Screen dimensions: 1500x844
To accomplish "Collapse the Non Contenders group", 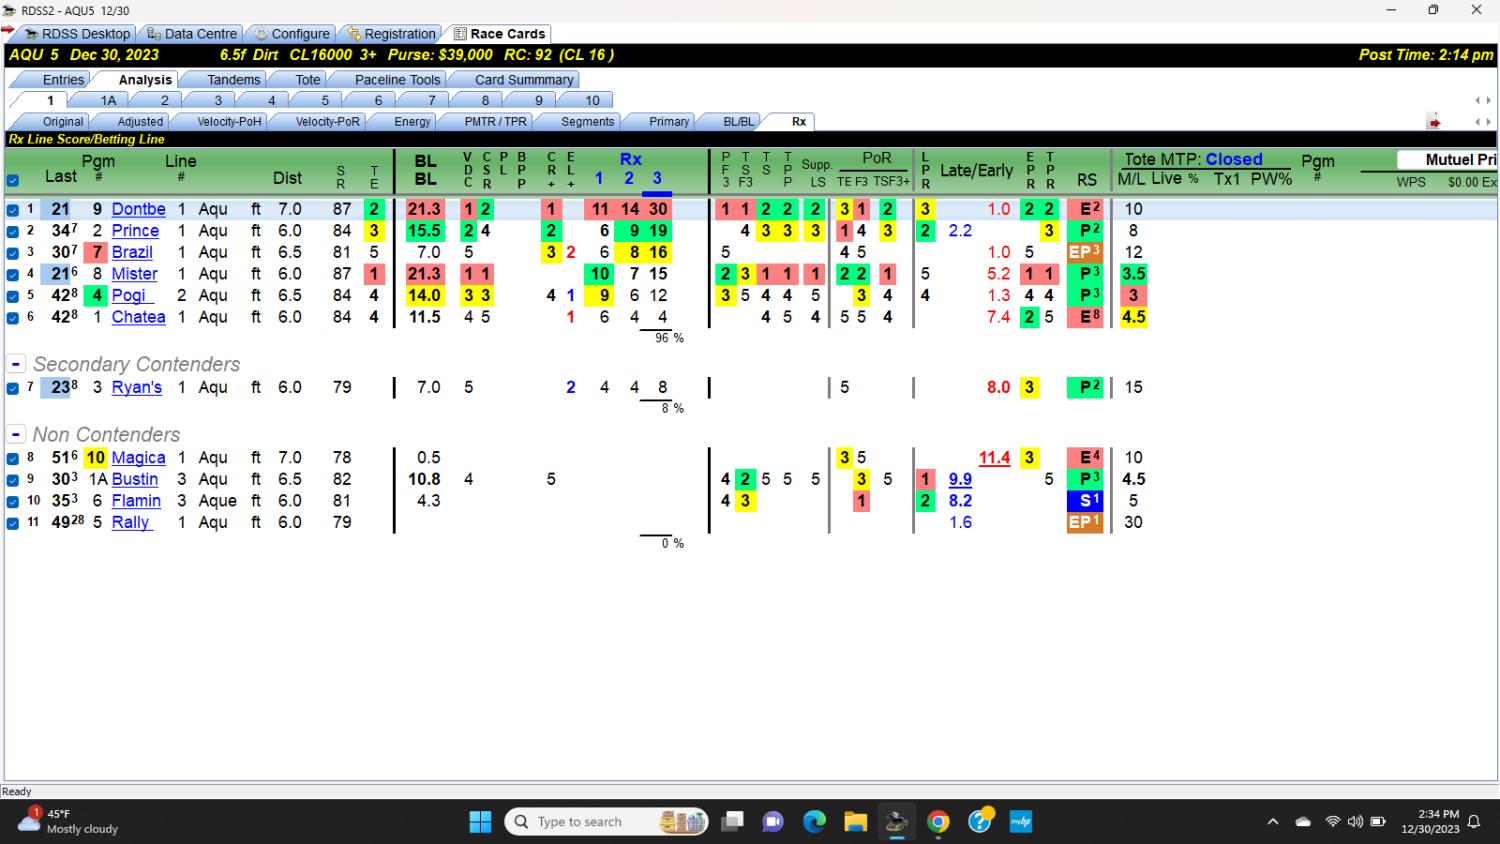I will pyautogui.click(x=16, y=434).
